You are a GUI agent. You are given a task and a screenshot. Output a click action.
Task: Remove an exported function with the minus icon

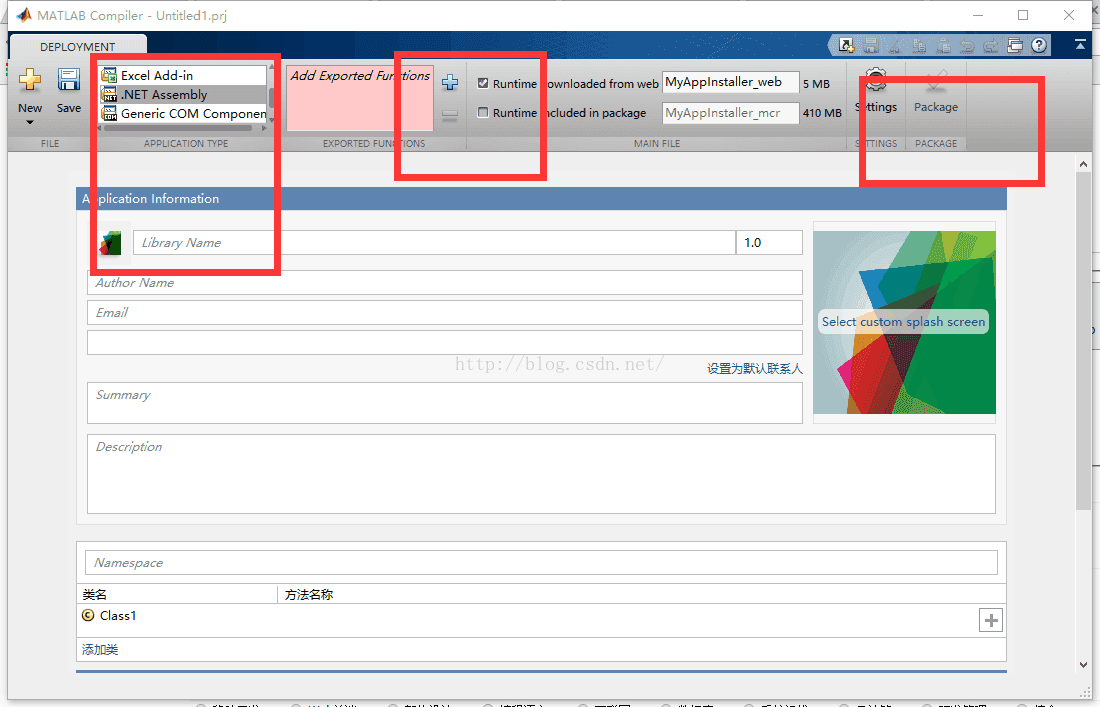450,114
